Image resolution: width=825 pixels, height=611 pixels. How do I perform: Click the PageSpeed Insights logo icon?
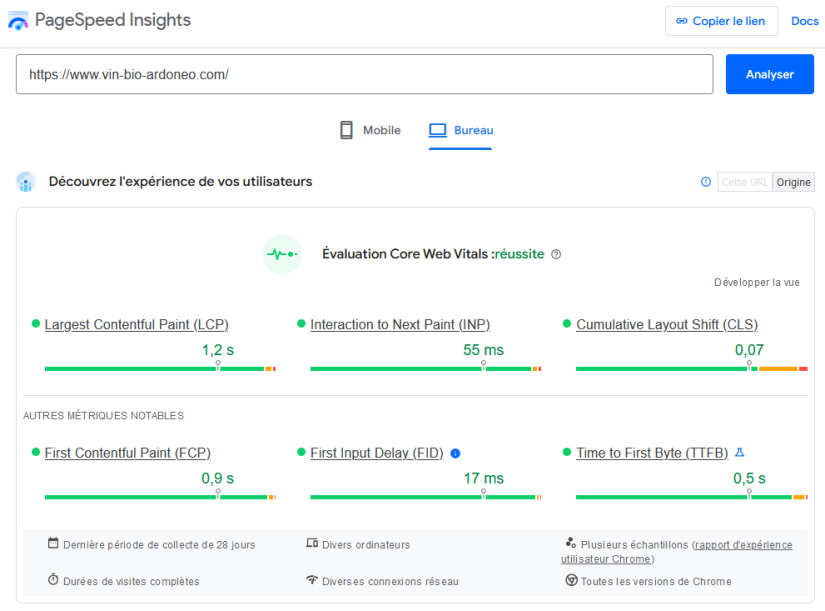(x=18, y=21)
